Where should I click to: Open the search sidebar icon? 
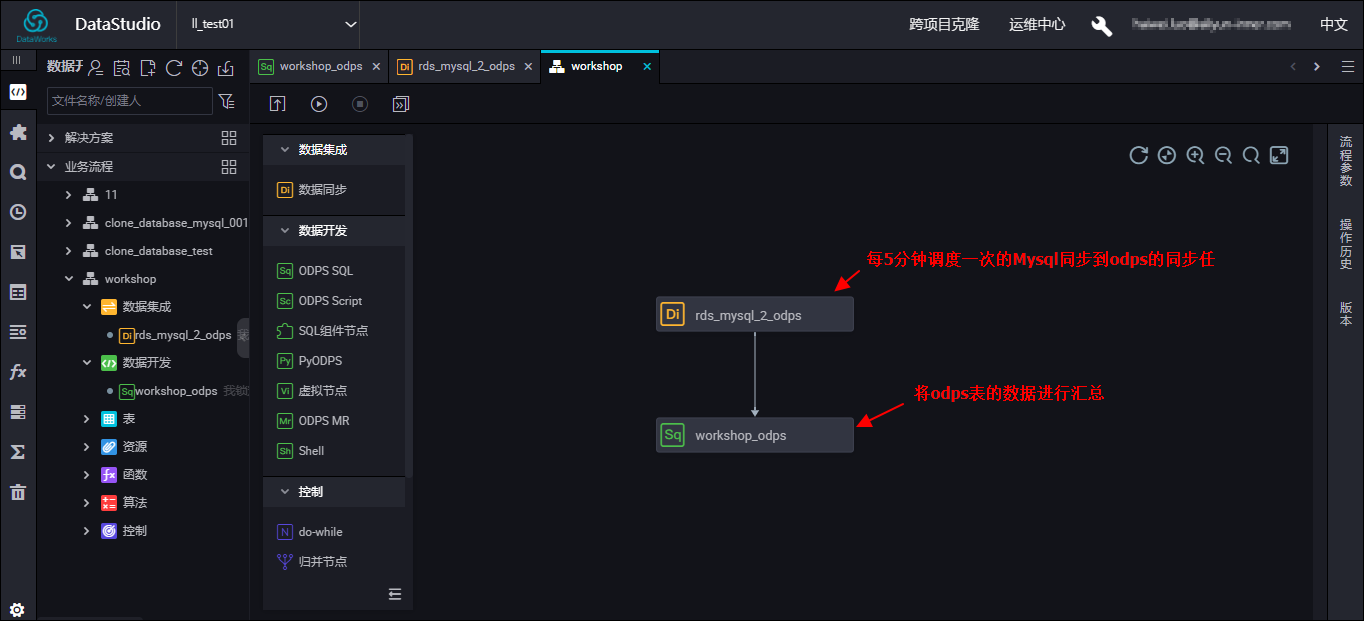(x=18, y=172)
